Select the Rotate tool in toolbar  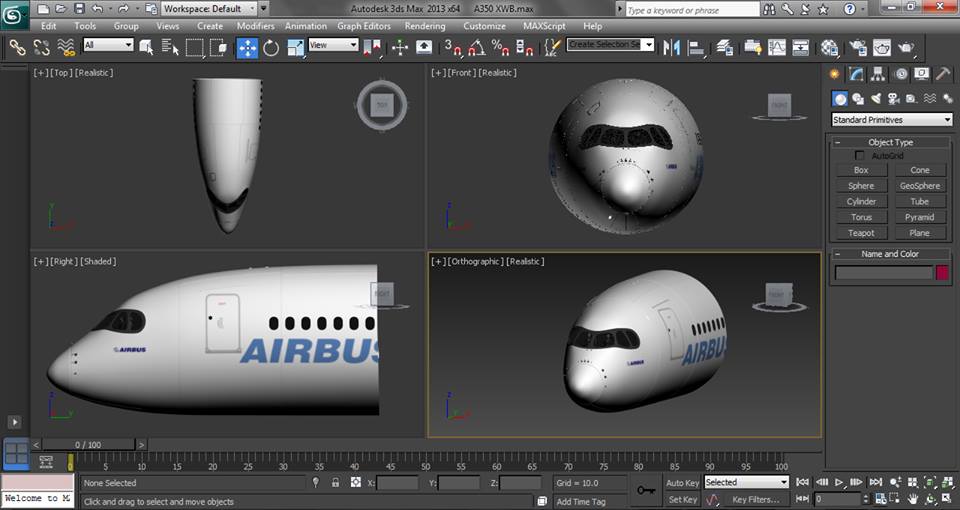click(x=271, y=47)
